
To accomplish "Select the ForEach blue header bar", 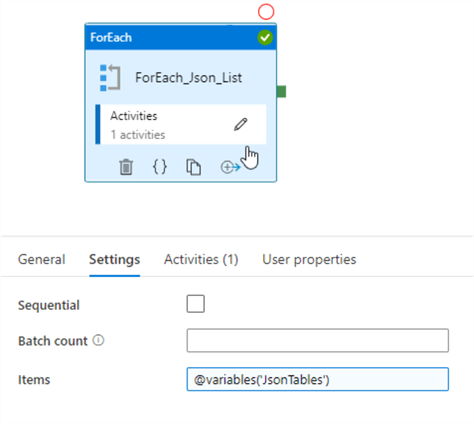I will 180,37.
